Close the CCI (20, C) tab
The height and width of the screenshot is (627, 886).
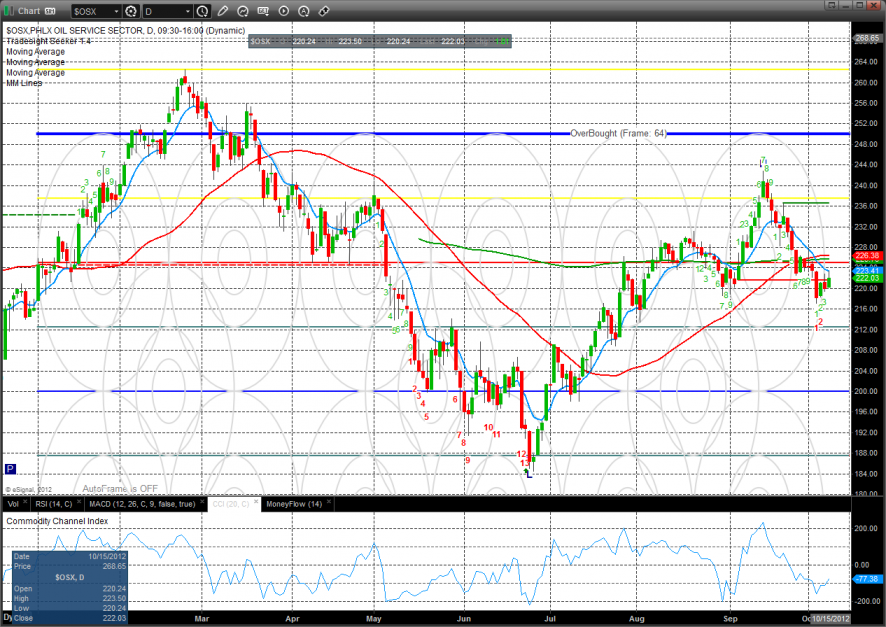pyautogui.click(x=256, y=502)
